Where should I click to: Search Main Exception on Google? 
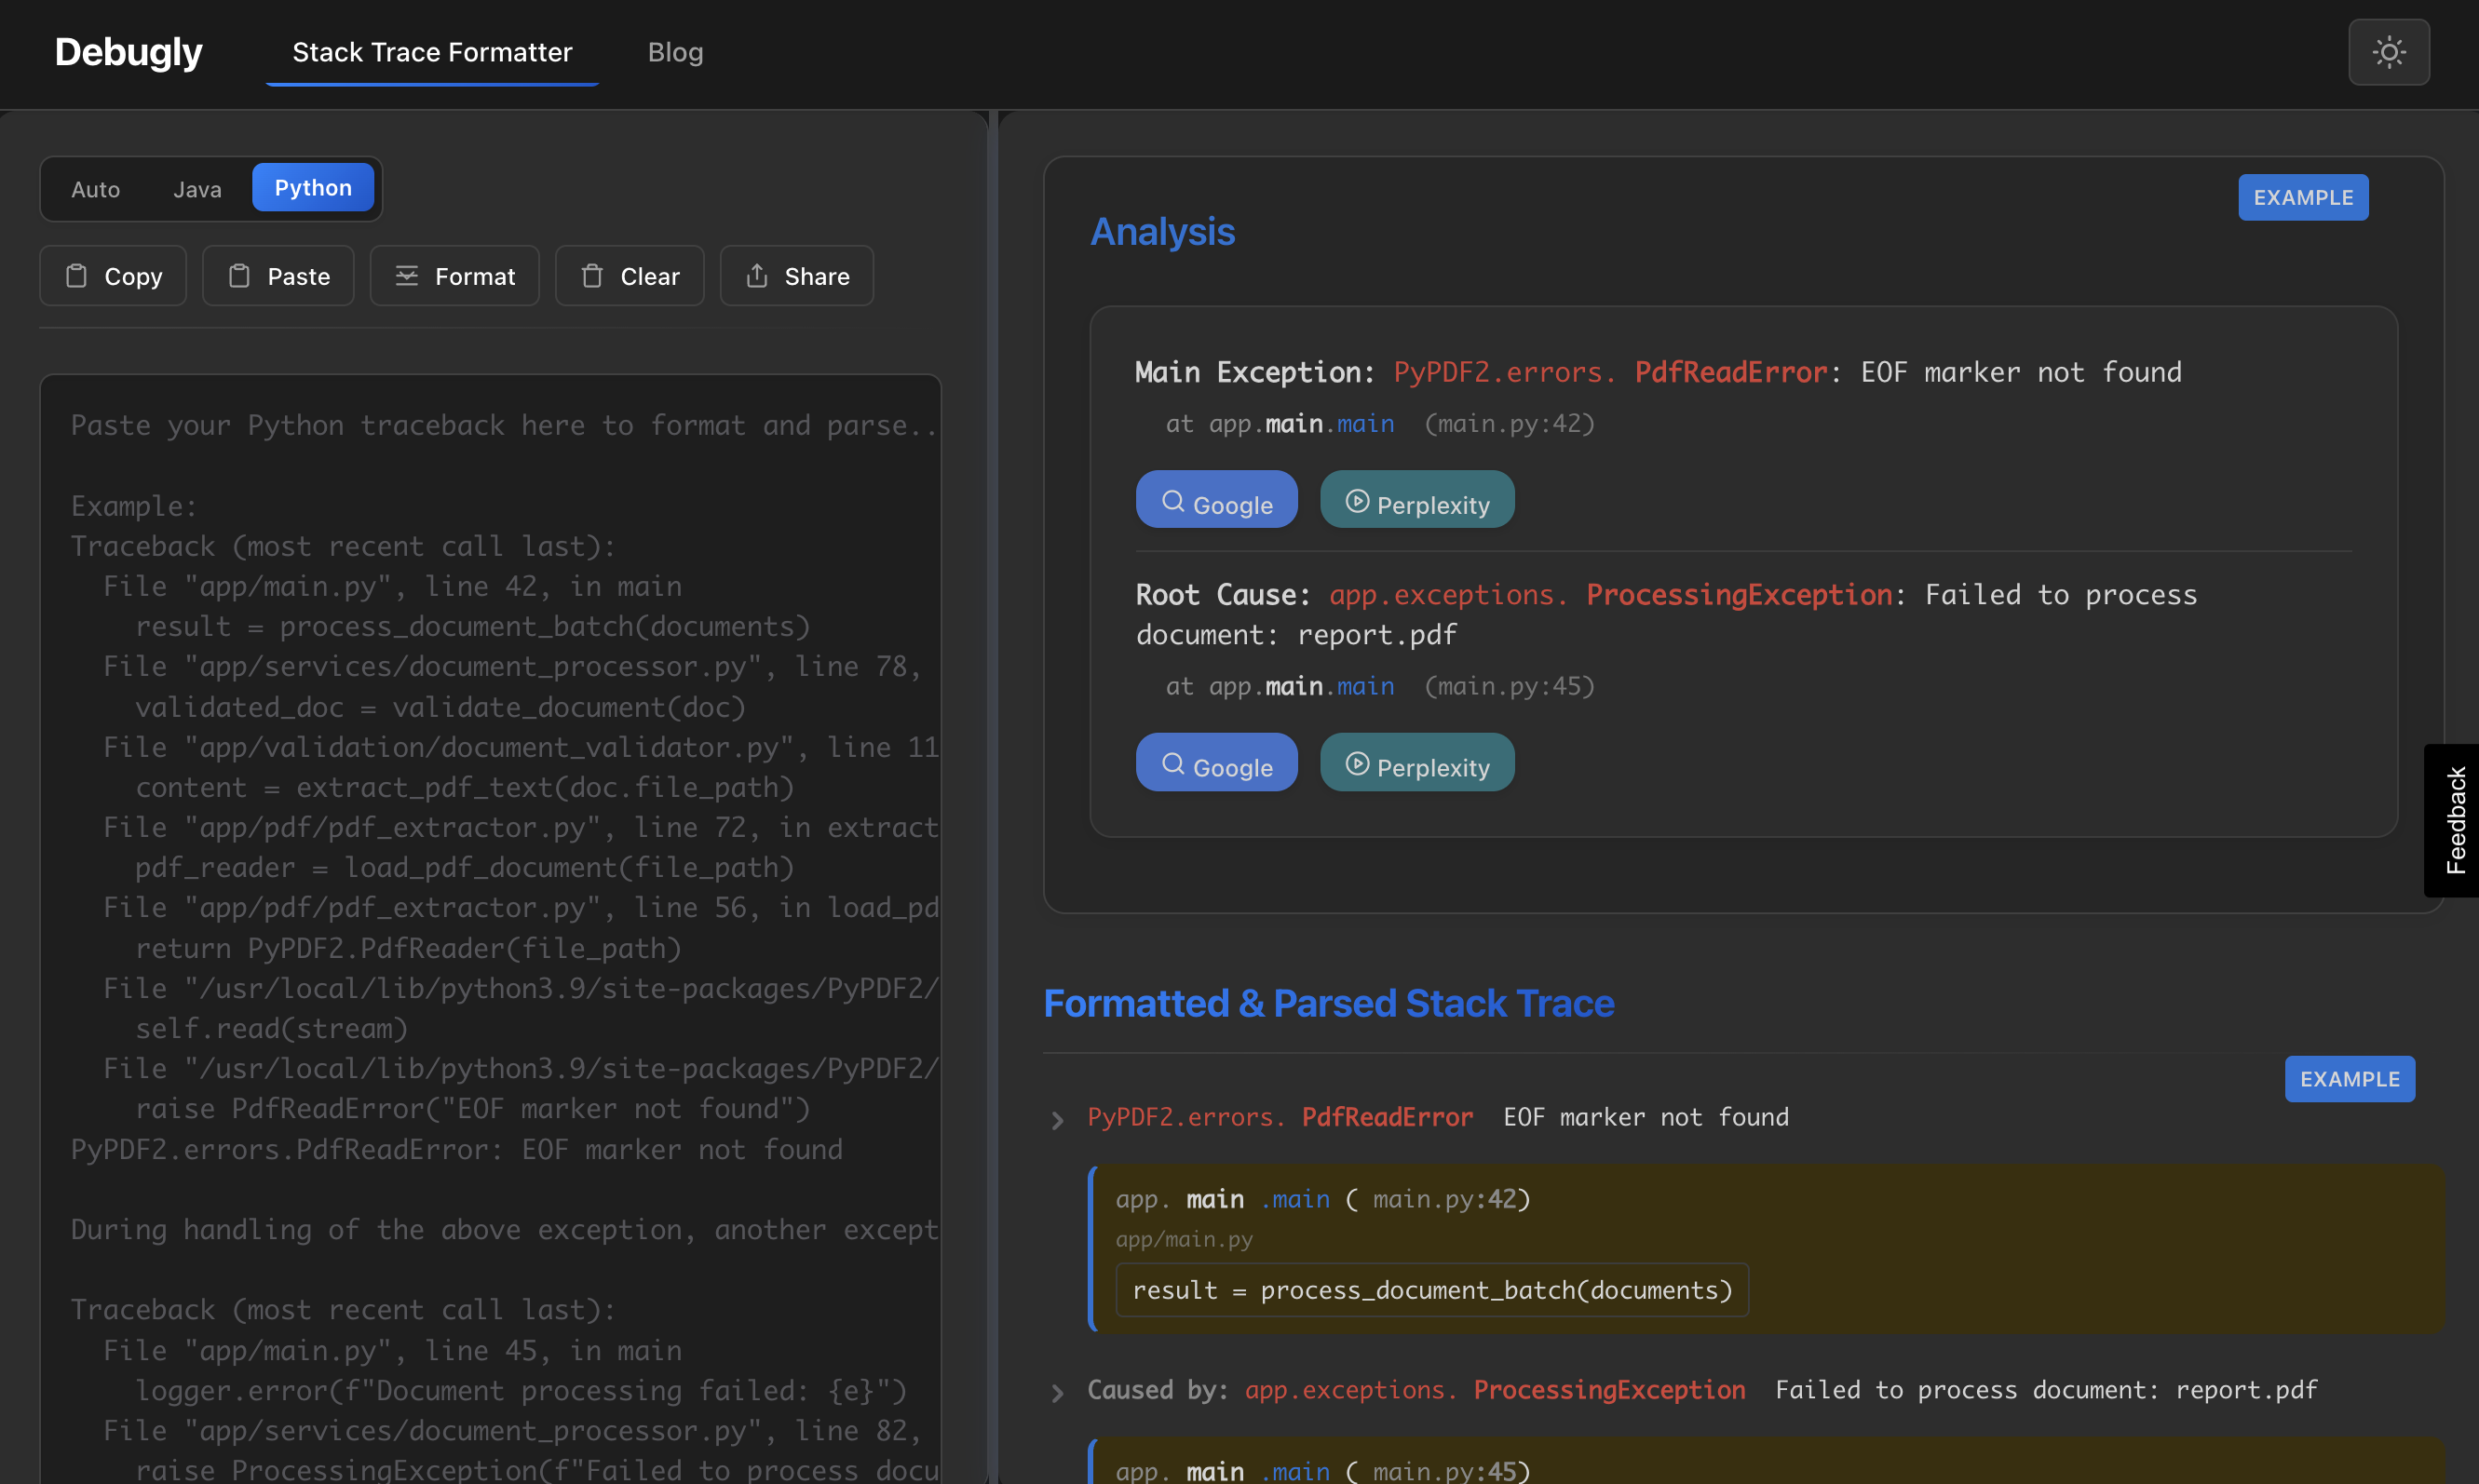pyautogui.click(x=1216, y=500)
